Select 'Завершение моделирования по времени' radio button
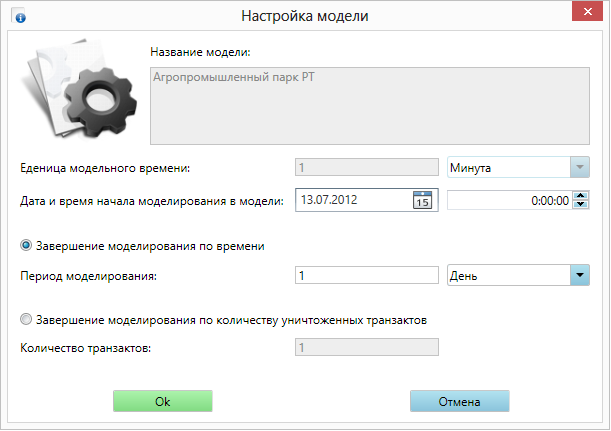Screen dimensions: 611x431 pos(26,246)
